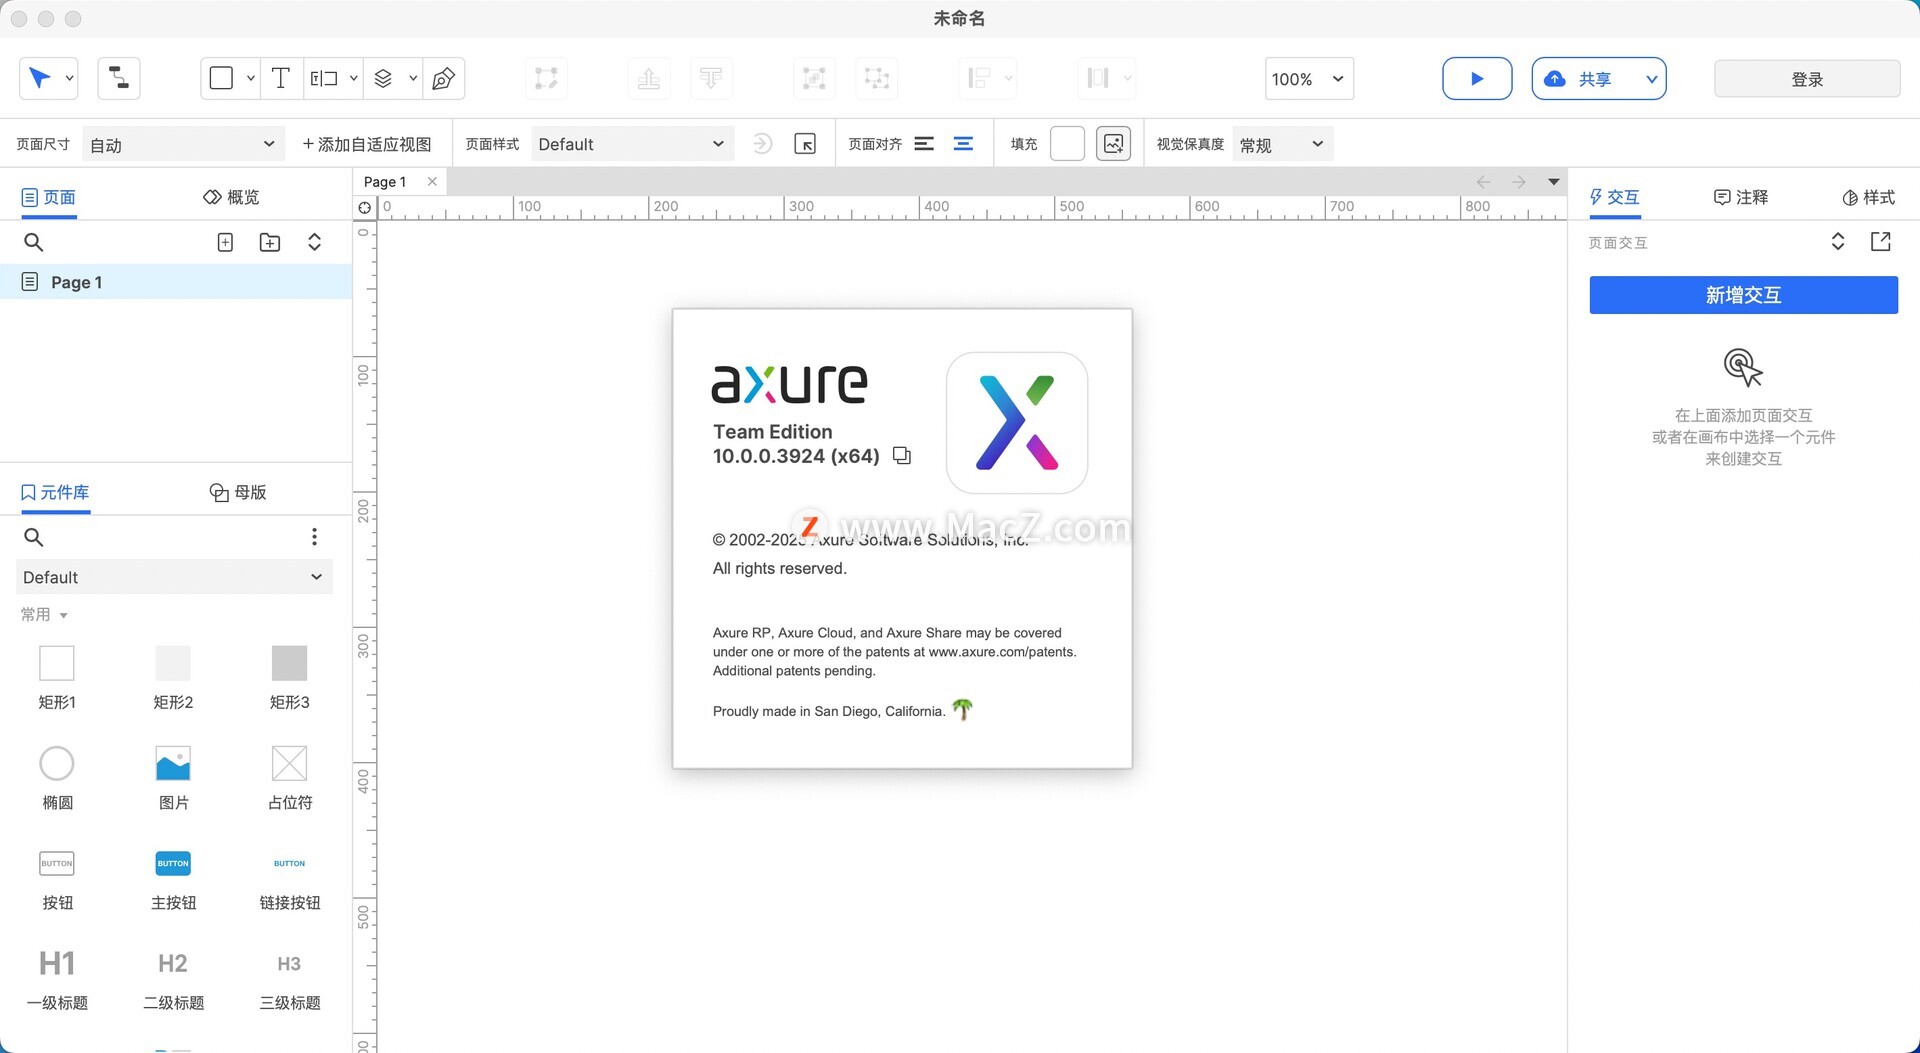Click 添加自适应视图 button
Viewport: 1920px width, 1053px height.
[x=367, y=144]
